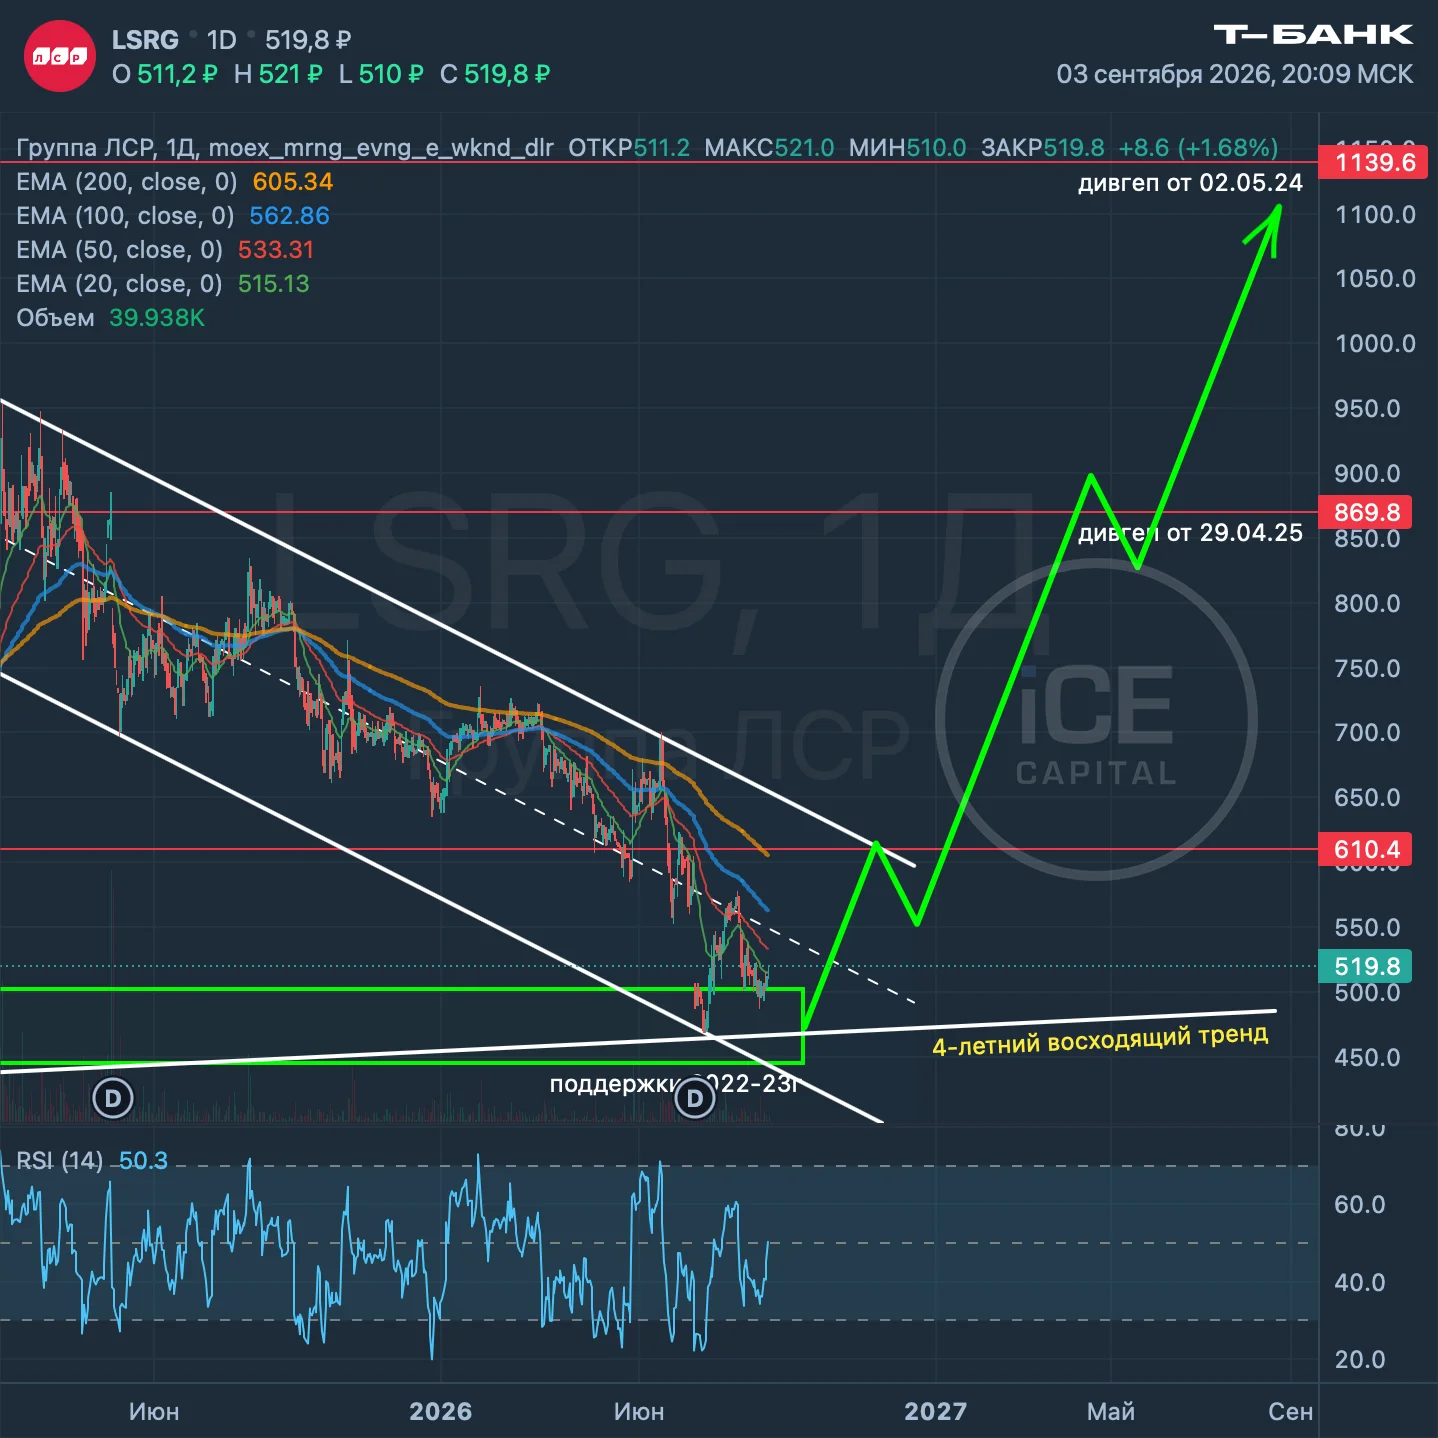The width and height of the screenshot is (1438, 1438).
Task: Click the дивгеп от 02.05.24 annotation text
Action: (x=1190, y=183)
